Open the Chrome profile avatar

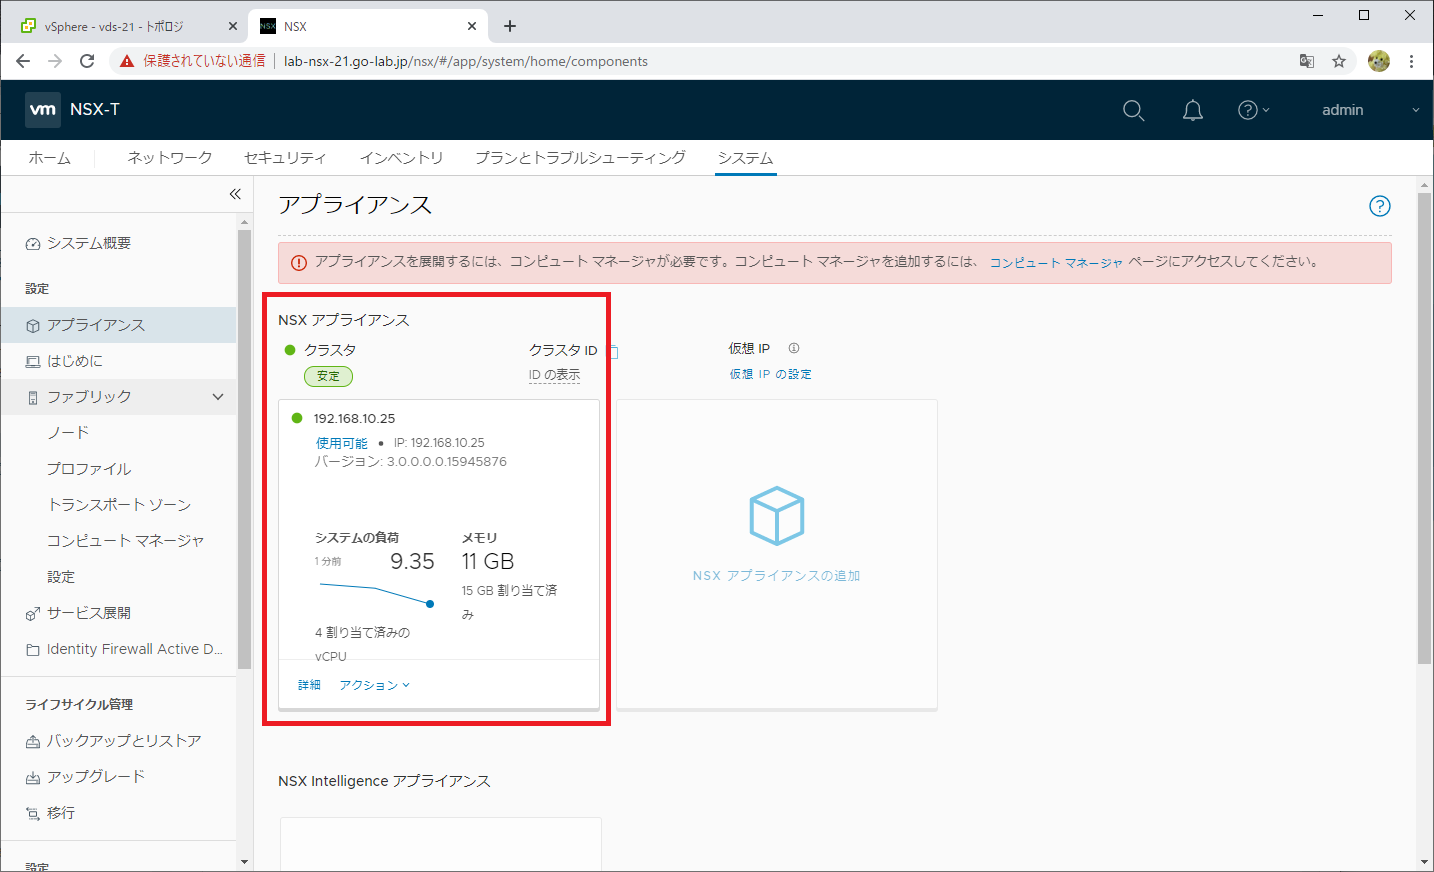[1379, 61]
